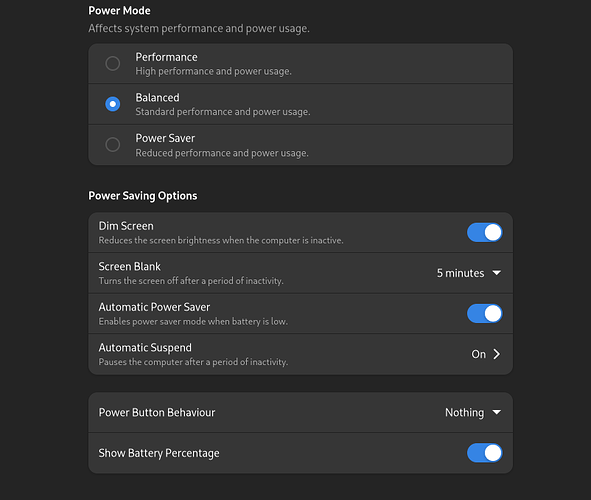Choose the Power Saver radio button

pos(113,145)
